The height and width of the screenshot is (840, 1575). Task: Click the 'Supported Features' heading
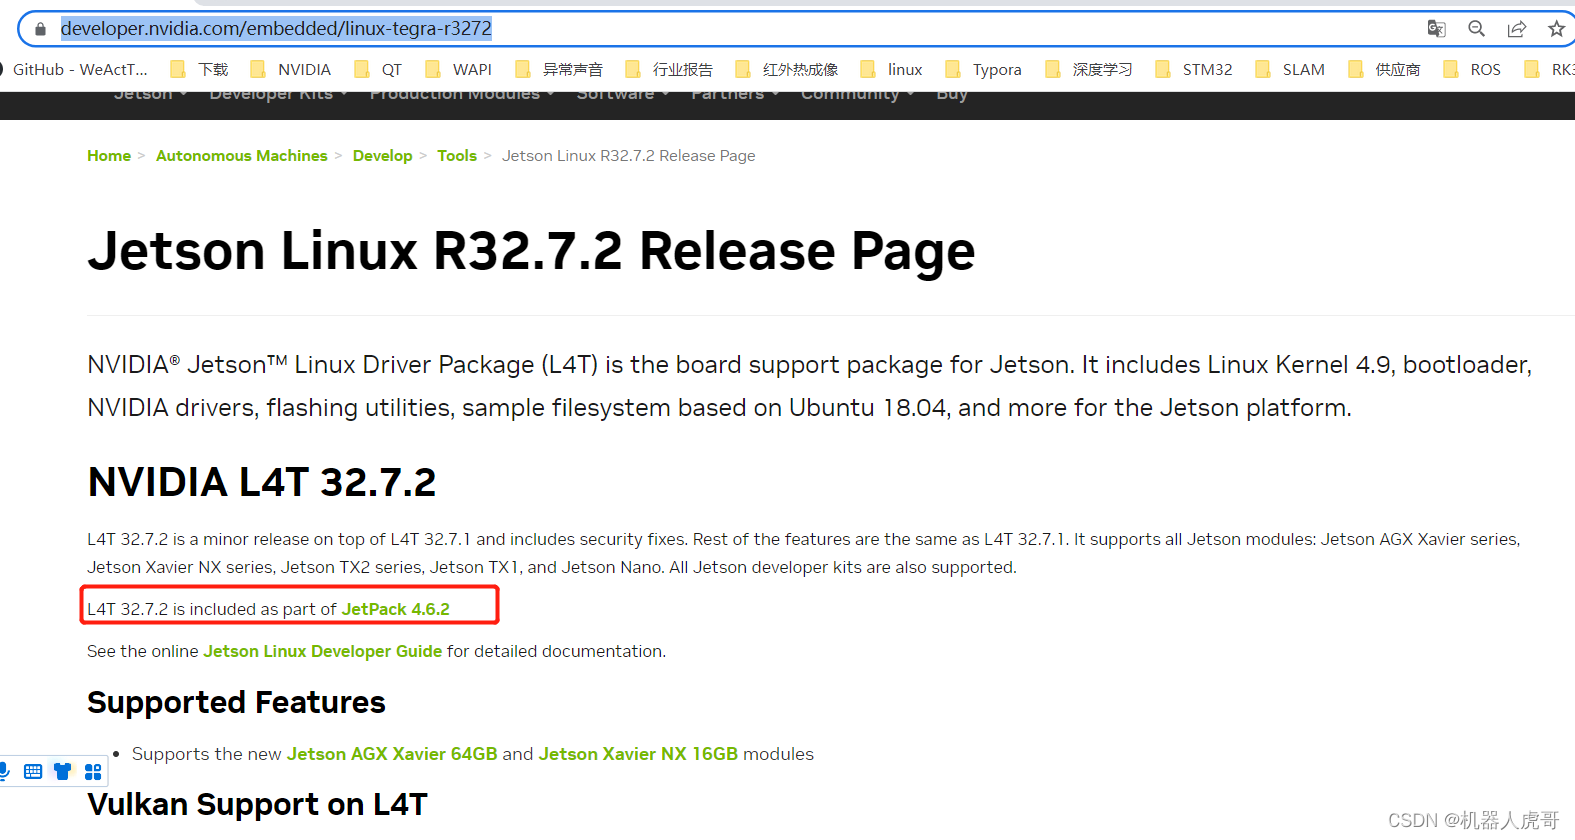coord(236,702)
